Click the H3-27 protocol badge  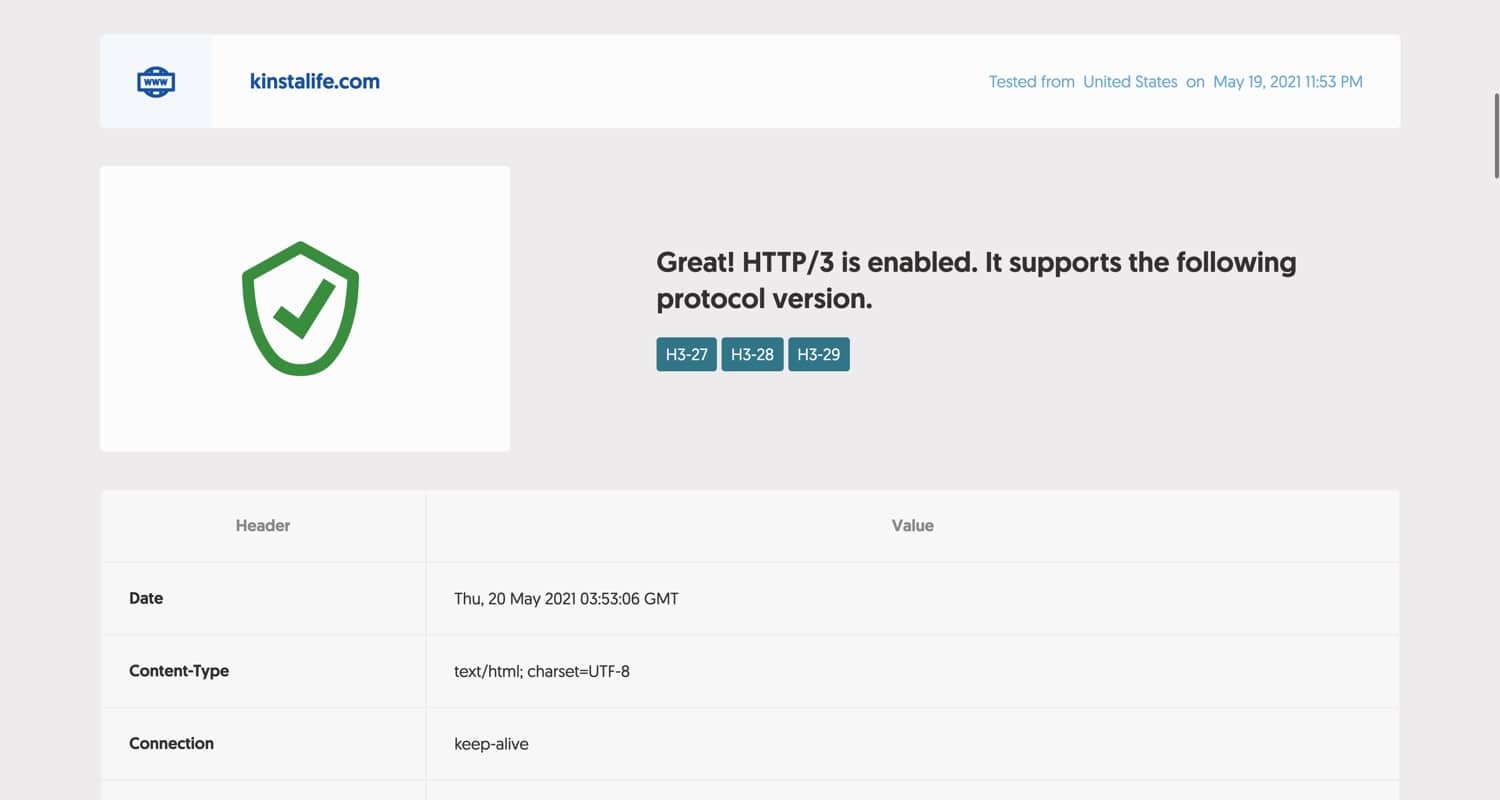(687, 353)
